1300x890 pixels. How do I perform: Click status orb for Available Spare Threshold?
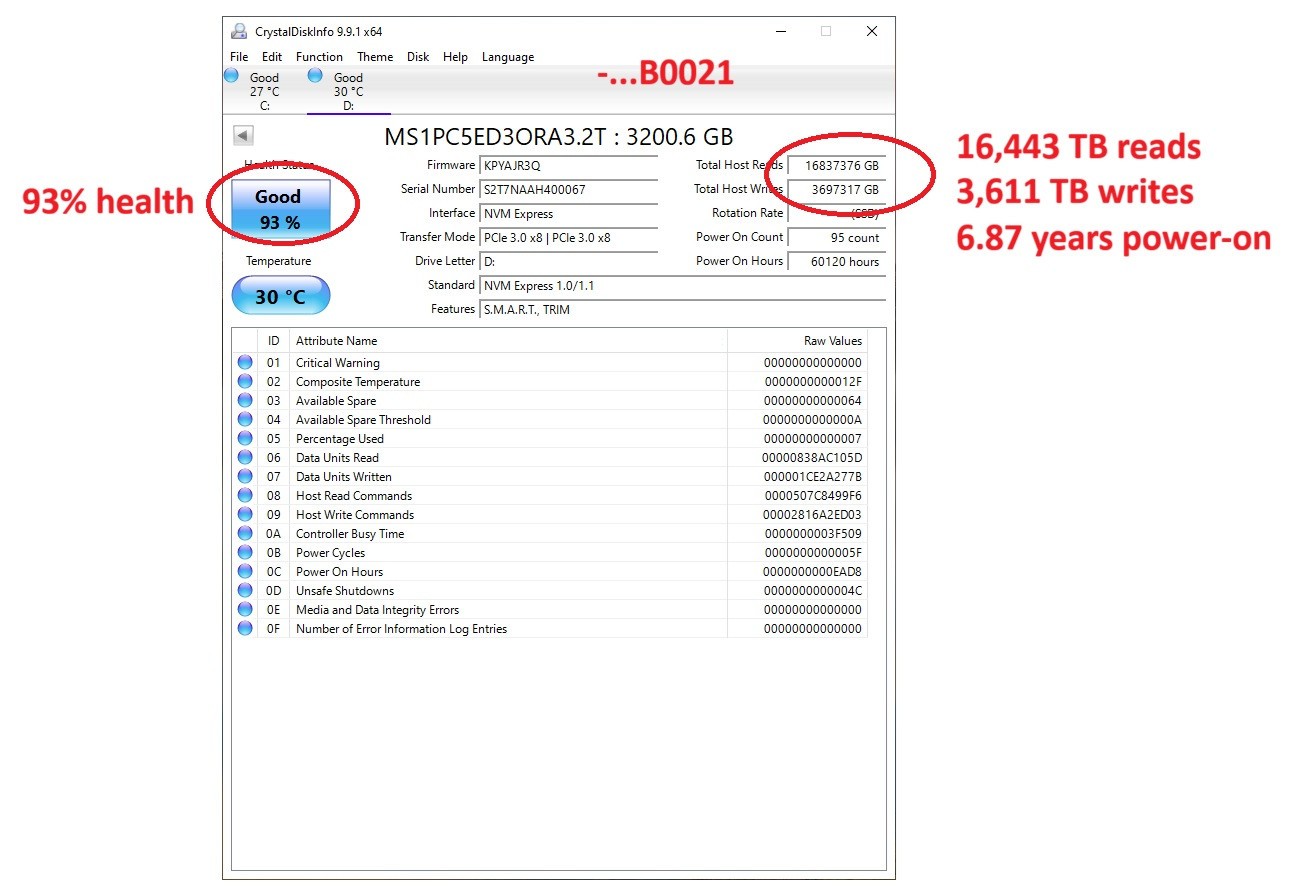[x=245, y=420]
